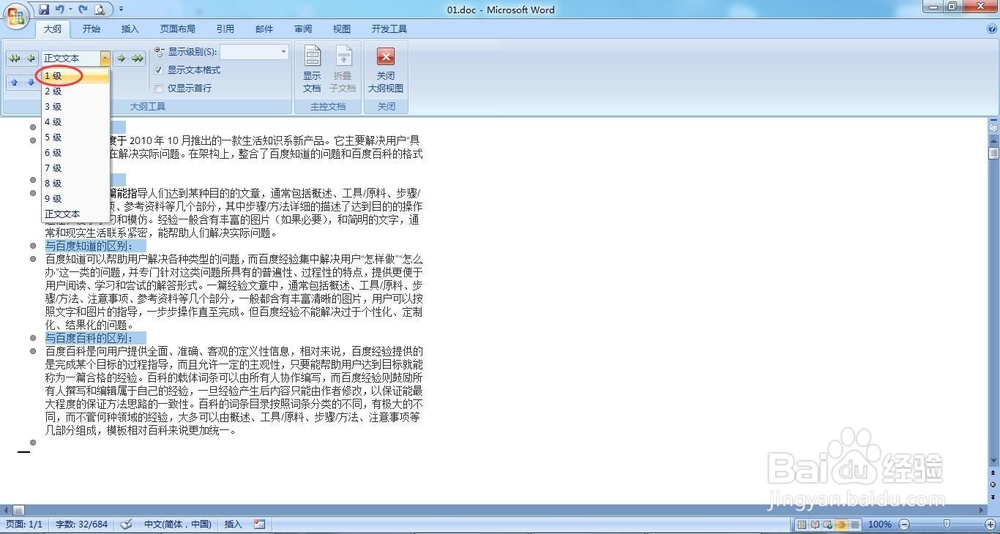Click the Word Help question mark icon

click(x=992, y=29)
